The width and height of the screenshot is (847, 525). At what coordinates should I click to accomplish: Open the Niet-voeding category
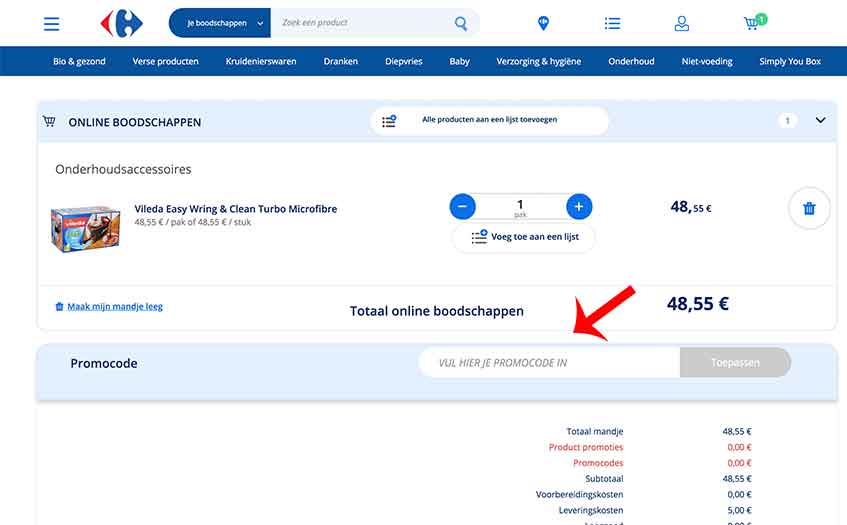707,61
